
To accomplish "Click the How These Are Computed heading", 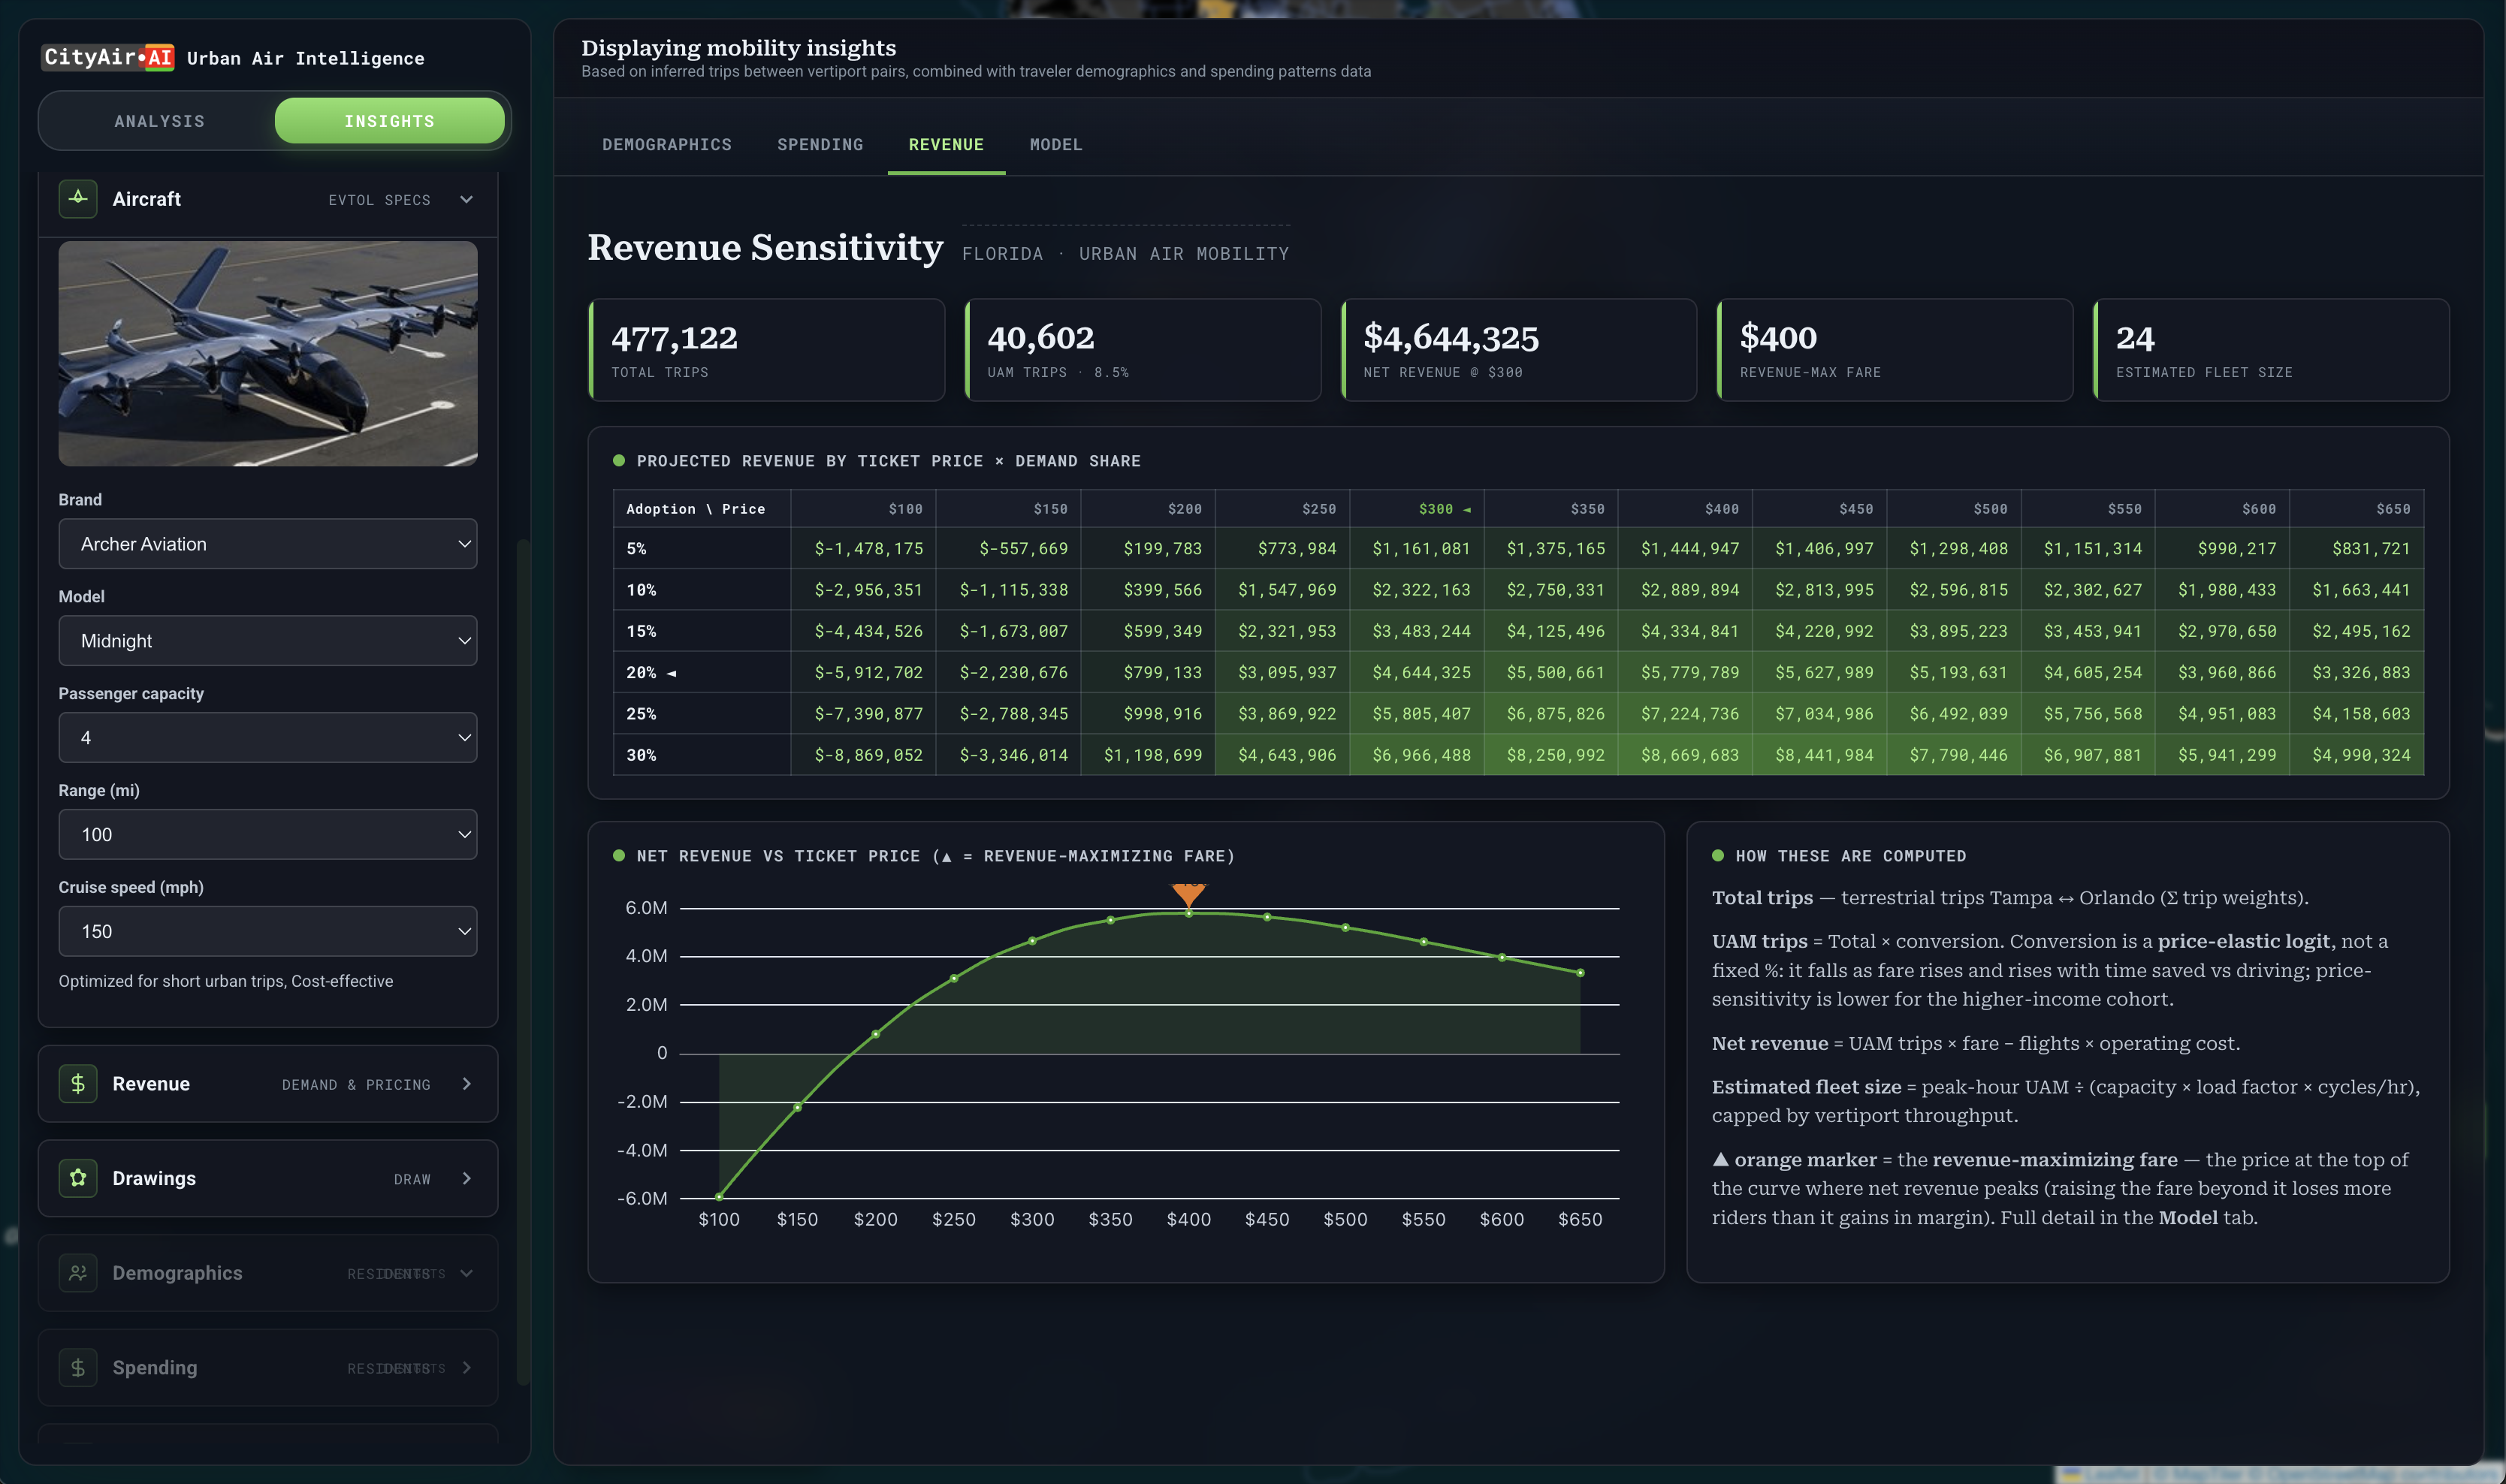I will 1850,856.
